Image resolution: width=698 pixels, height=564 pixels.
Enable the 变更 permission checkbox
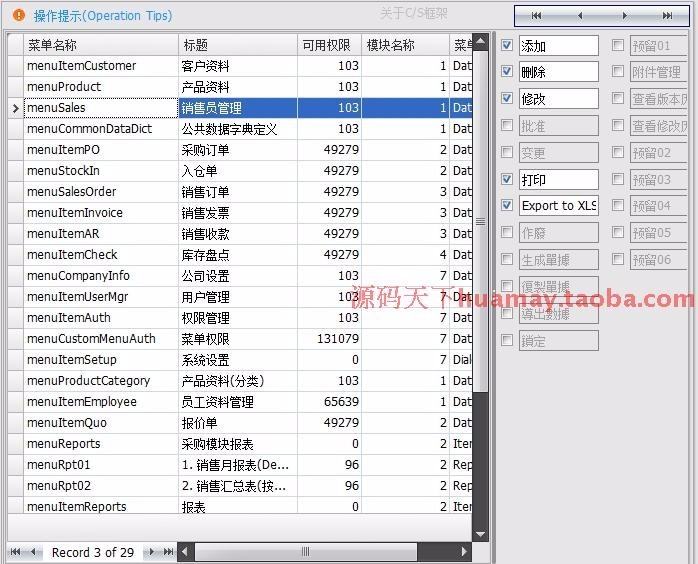pos(507,152)
